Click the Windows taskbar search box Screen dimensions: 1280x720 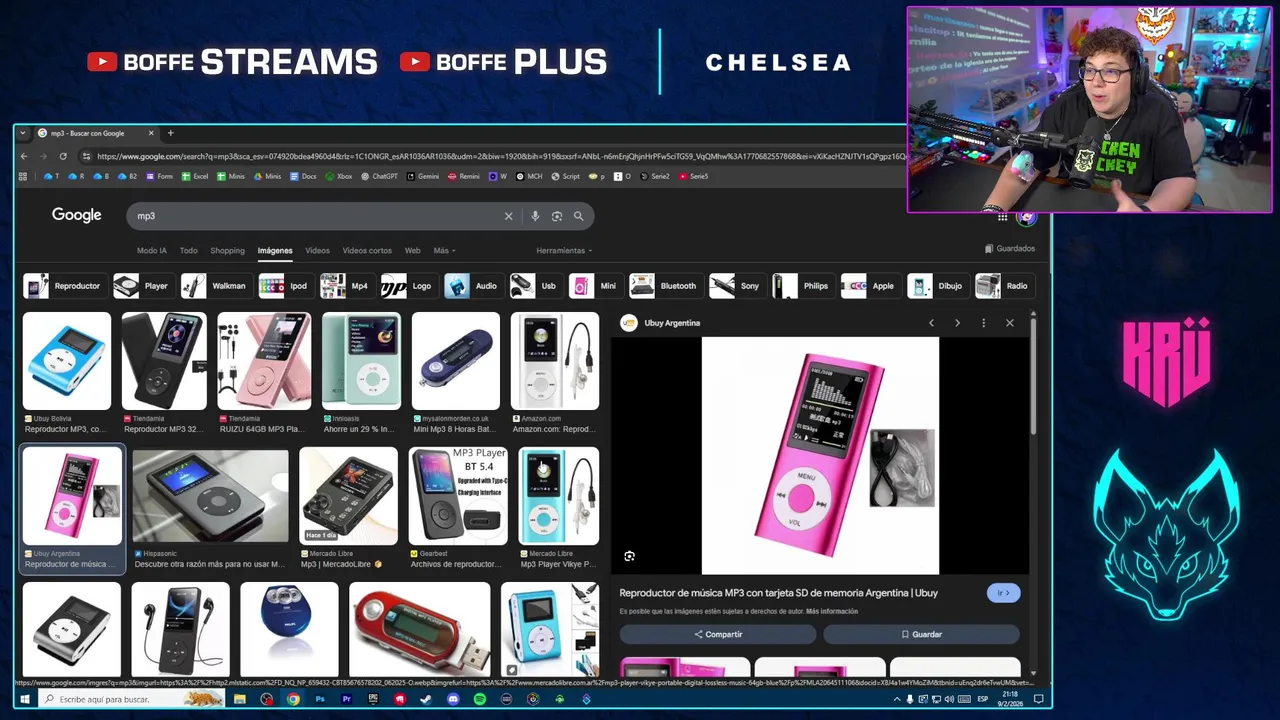click(130, 699)
